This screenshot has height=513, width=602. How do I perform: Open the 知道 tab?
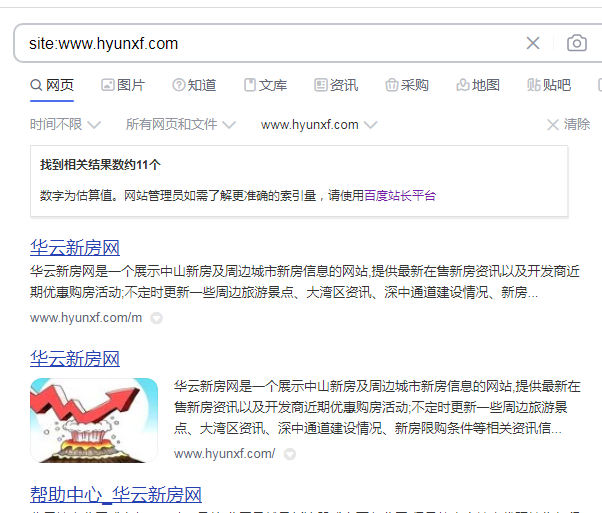(194, 85)
